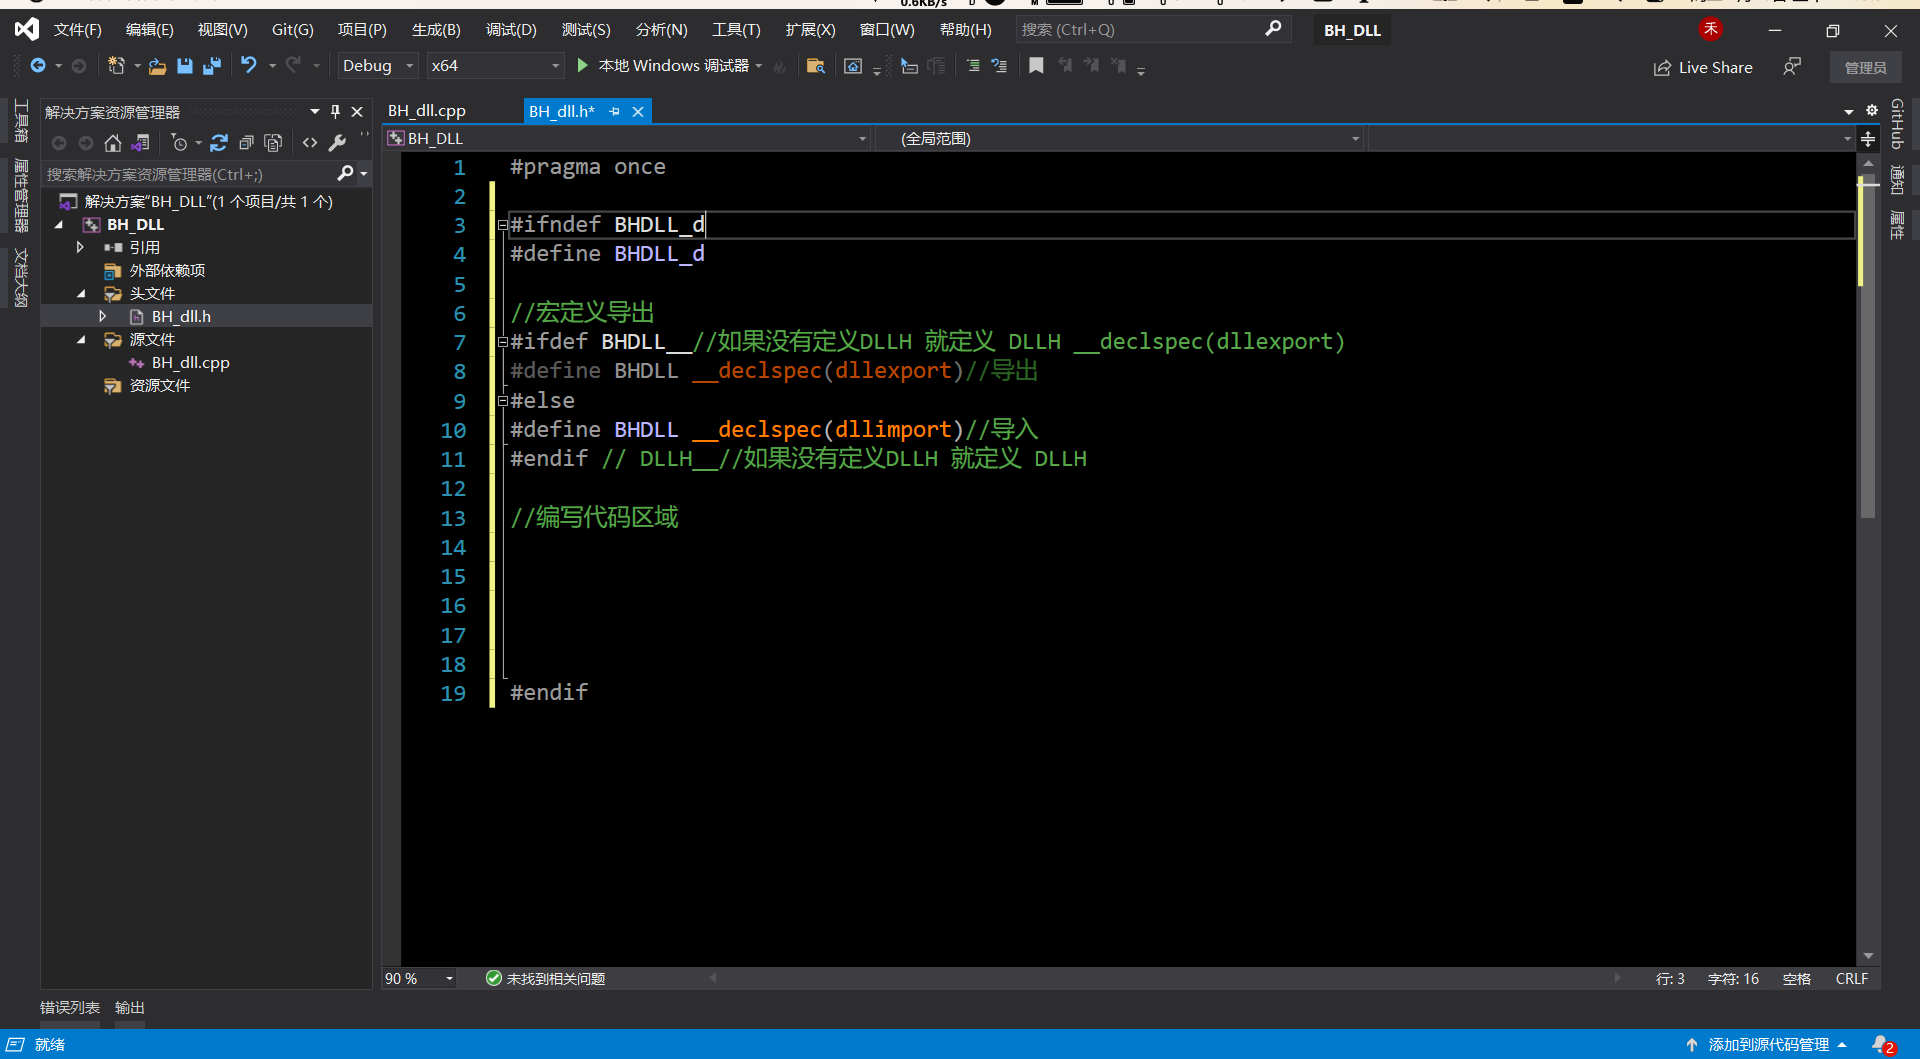1920x1059 pixels.
Task: Pin the Solution Explorer panel
Action: 335,111
